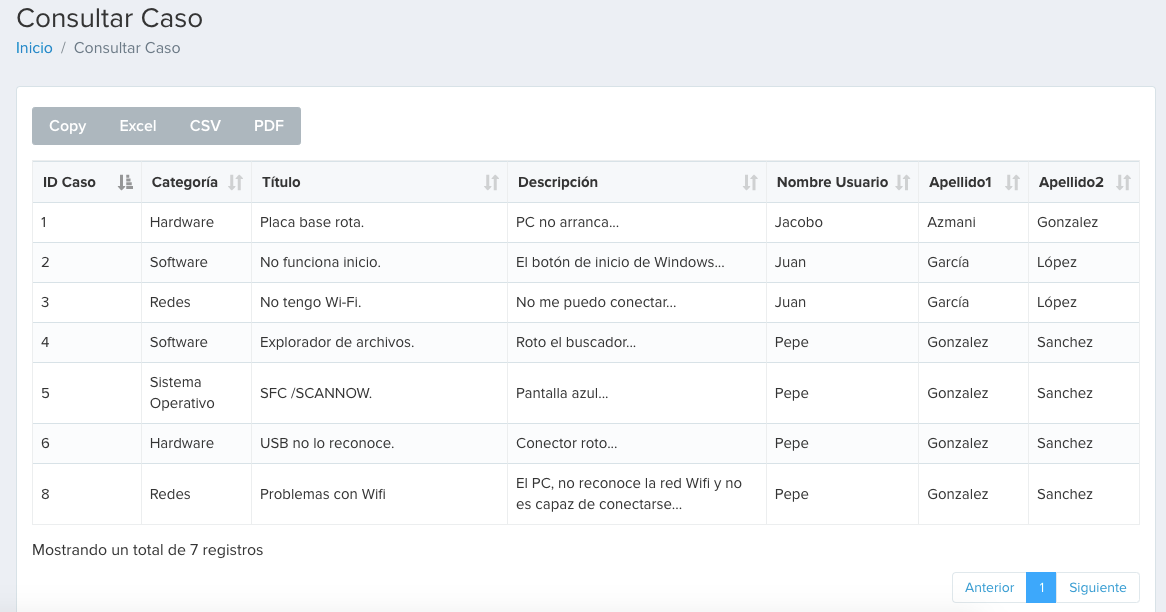This screenshot has width=1166, height=612.
Task: Click the sort icon on the Título column
Action: pos(489,182)
